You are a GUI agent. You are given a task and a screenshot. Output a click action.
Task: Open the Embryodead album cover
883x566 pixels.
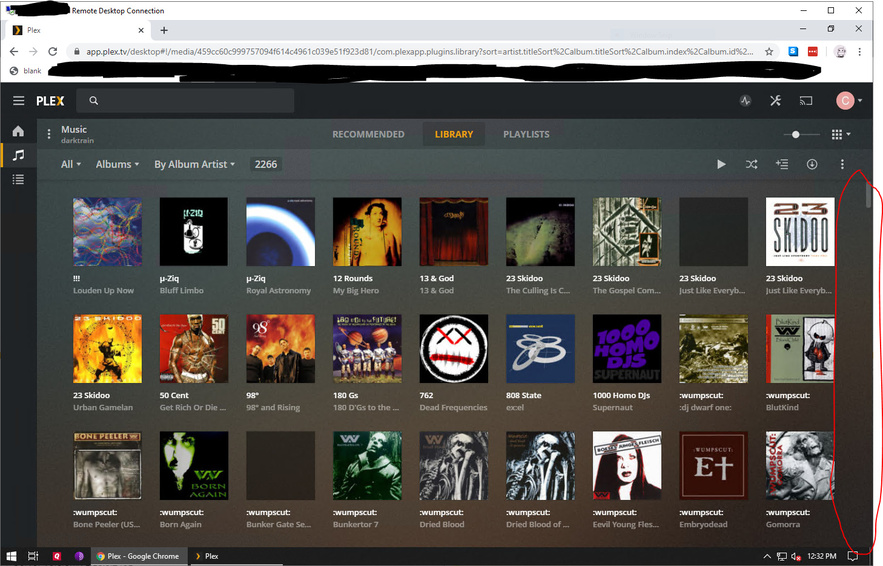pyautogui.click(x=714, y=466)
